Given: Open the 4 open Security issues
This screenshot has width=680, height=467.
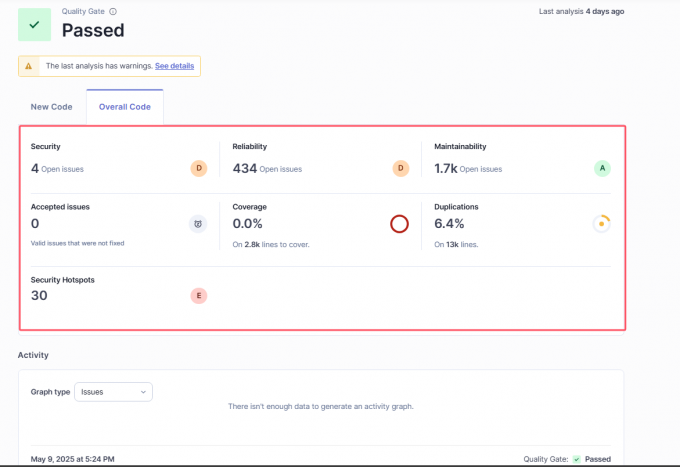Looking at the screenshot, I should point(35,168).
